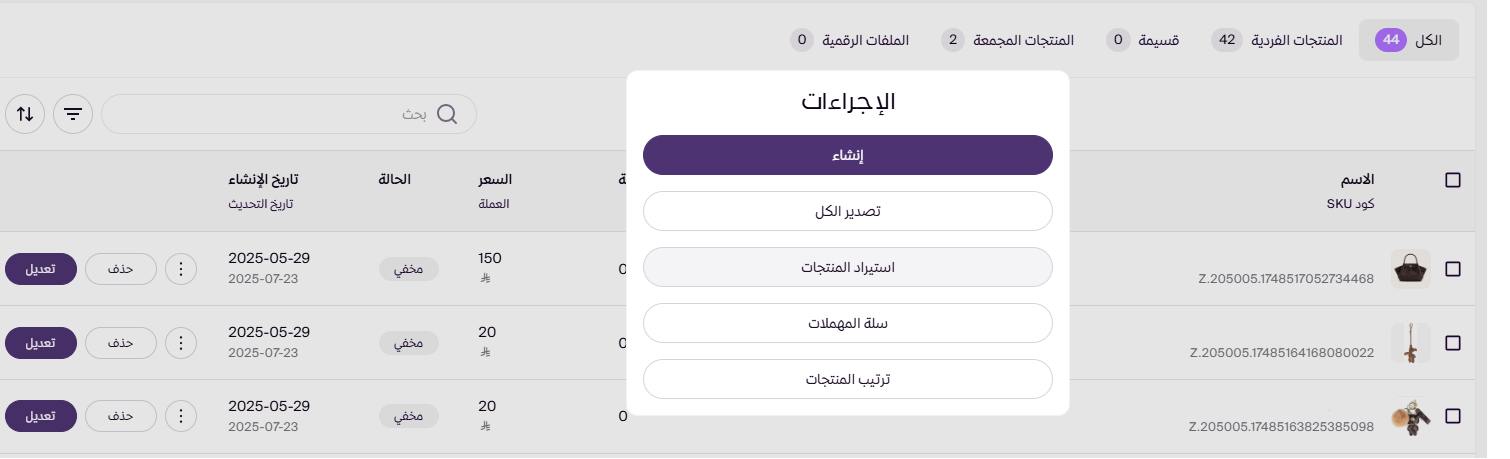The image size is (1510, 459).
Task: Open three-dot menu for second product
Action: point(181,343)
